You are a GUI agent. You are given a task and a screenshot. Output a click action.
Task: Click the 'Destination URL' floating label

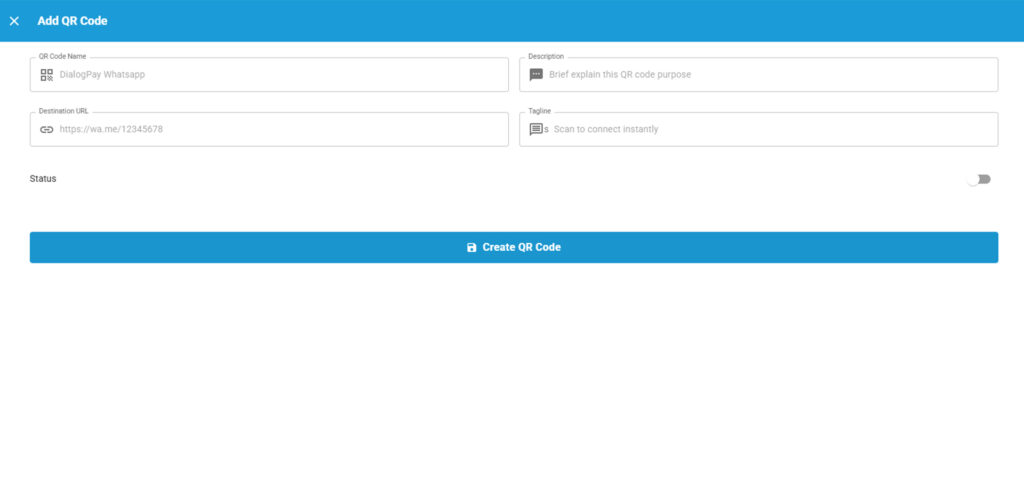[63, 111]
